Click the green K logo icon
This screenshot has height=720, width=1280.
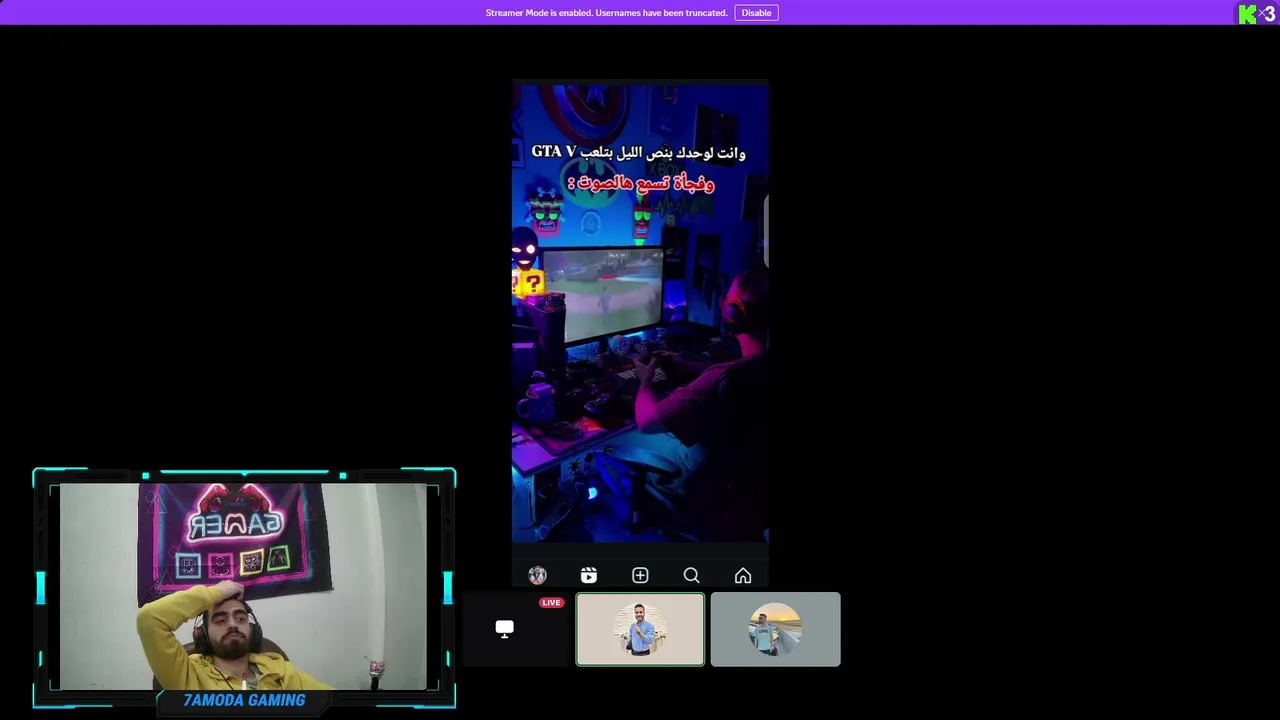1247,14
